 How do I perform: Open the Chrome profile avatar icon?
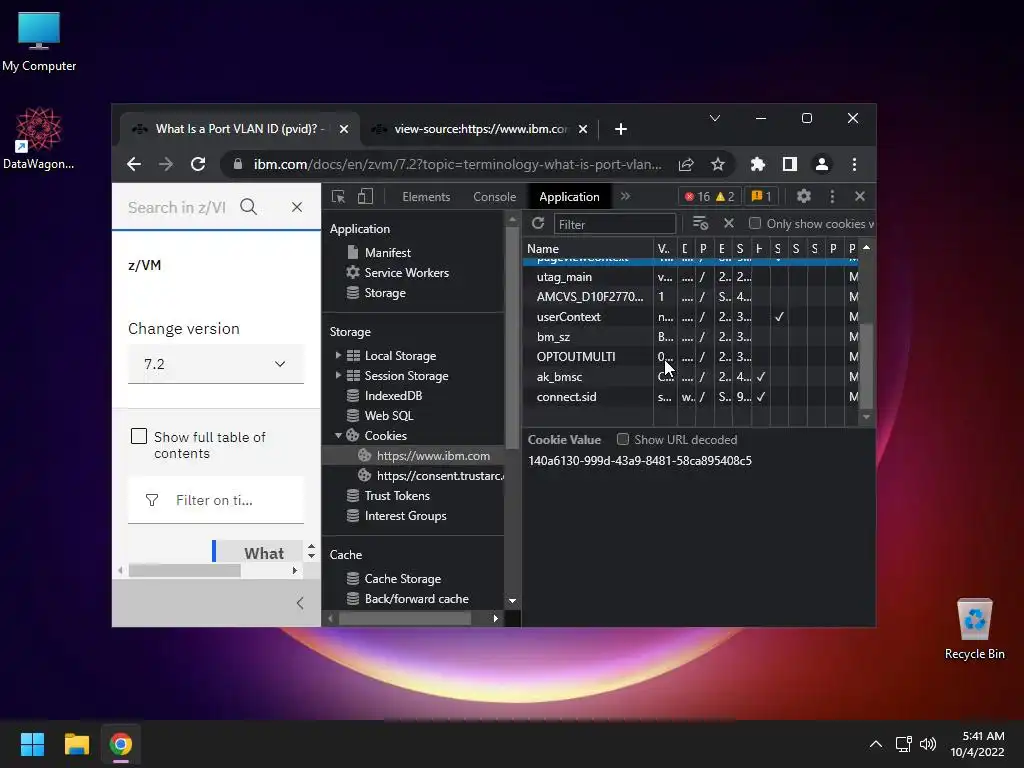pyautogui.click(x=822, y=165)
